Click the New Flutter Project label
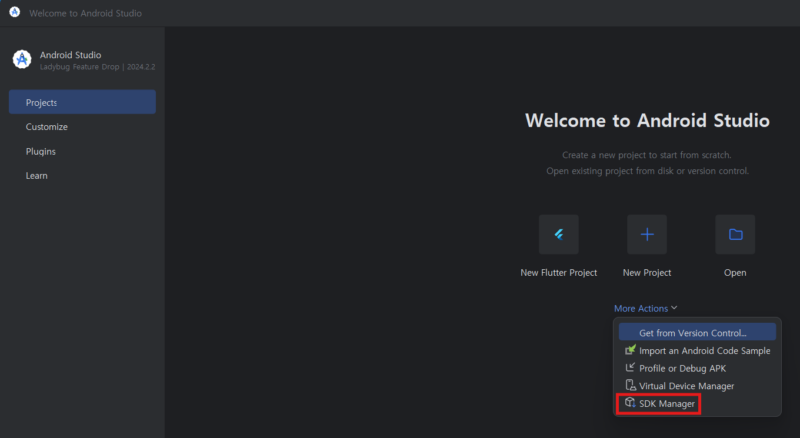800x438 pixels. (x=559, y=273)
